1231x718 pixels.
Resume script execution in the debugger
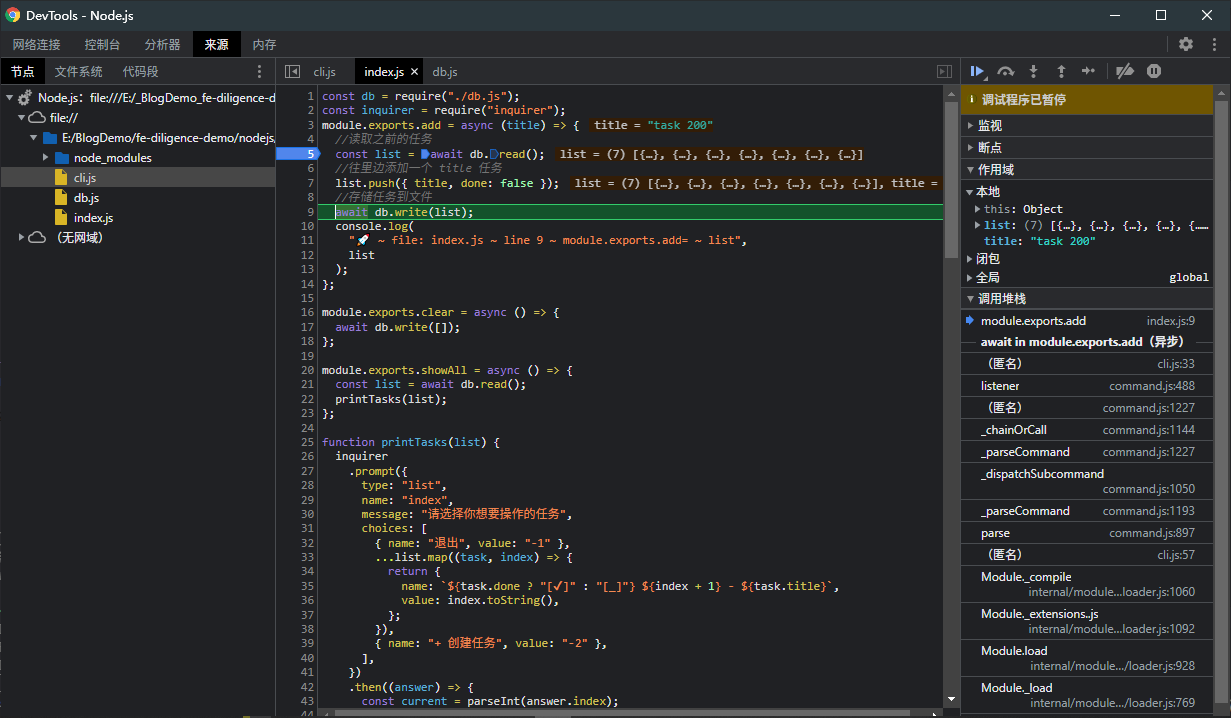(977, 71)
